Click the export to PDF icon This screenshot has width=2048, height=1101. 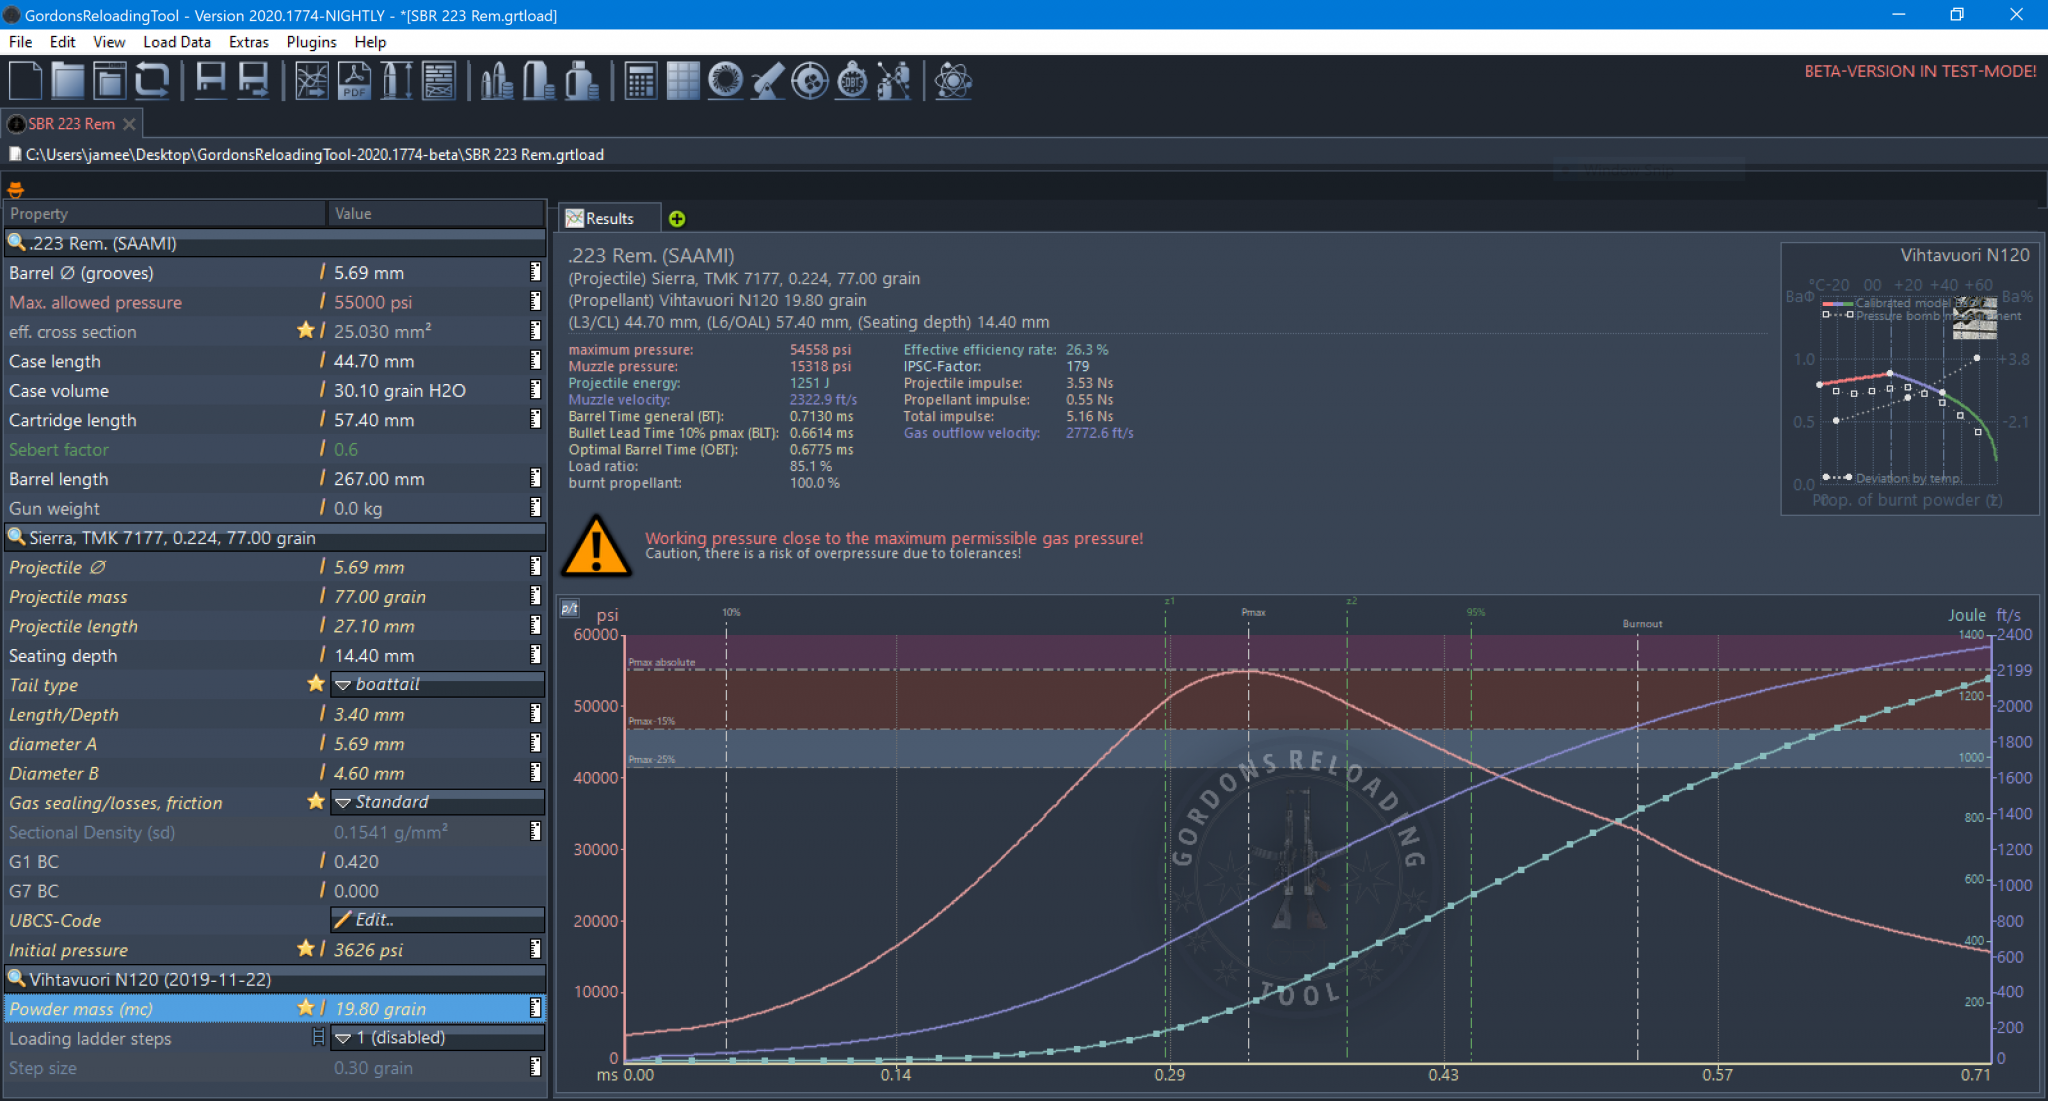click(354, 81)
